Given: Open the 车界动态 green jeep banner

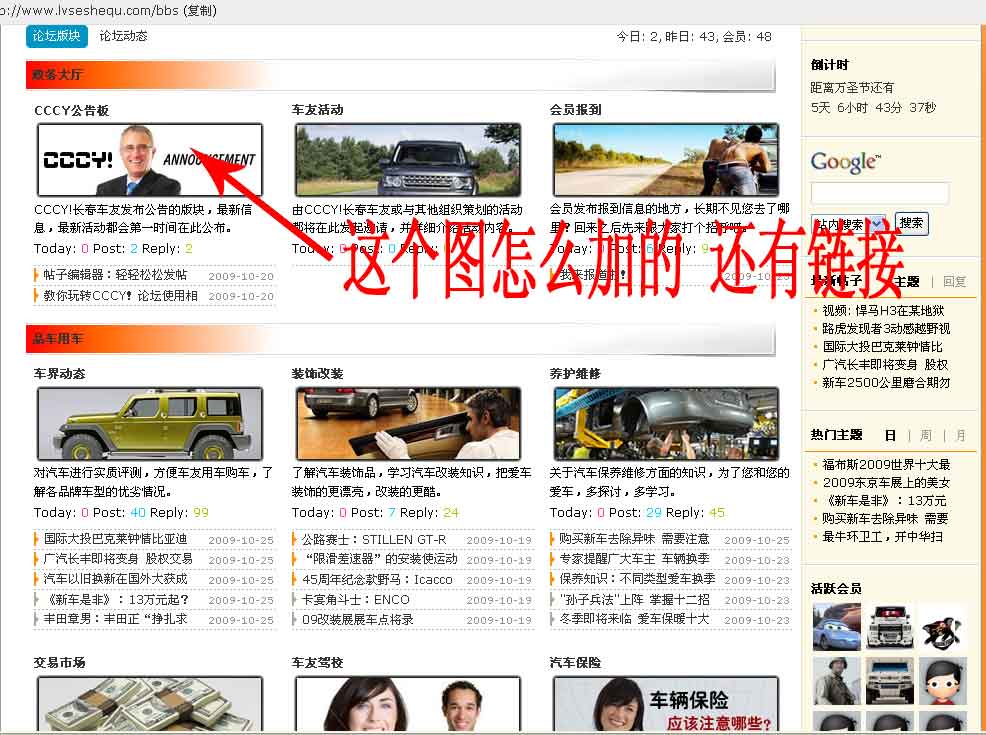Looking at the screenshot, I should (x=150, y=424).
